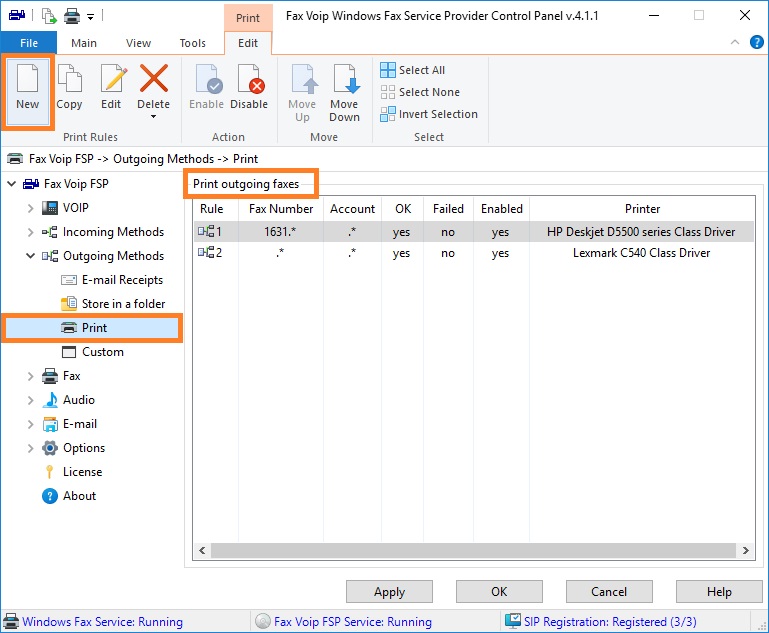The width and height of the screenshot is (769, 633).
Task: Expand the Fax tree node
Action: point(30,376)
